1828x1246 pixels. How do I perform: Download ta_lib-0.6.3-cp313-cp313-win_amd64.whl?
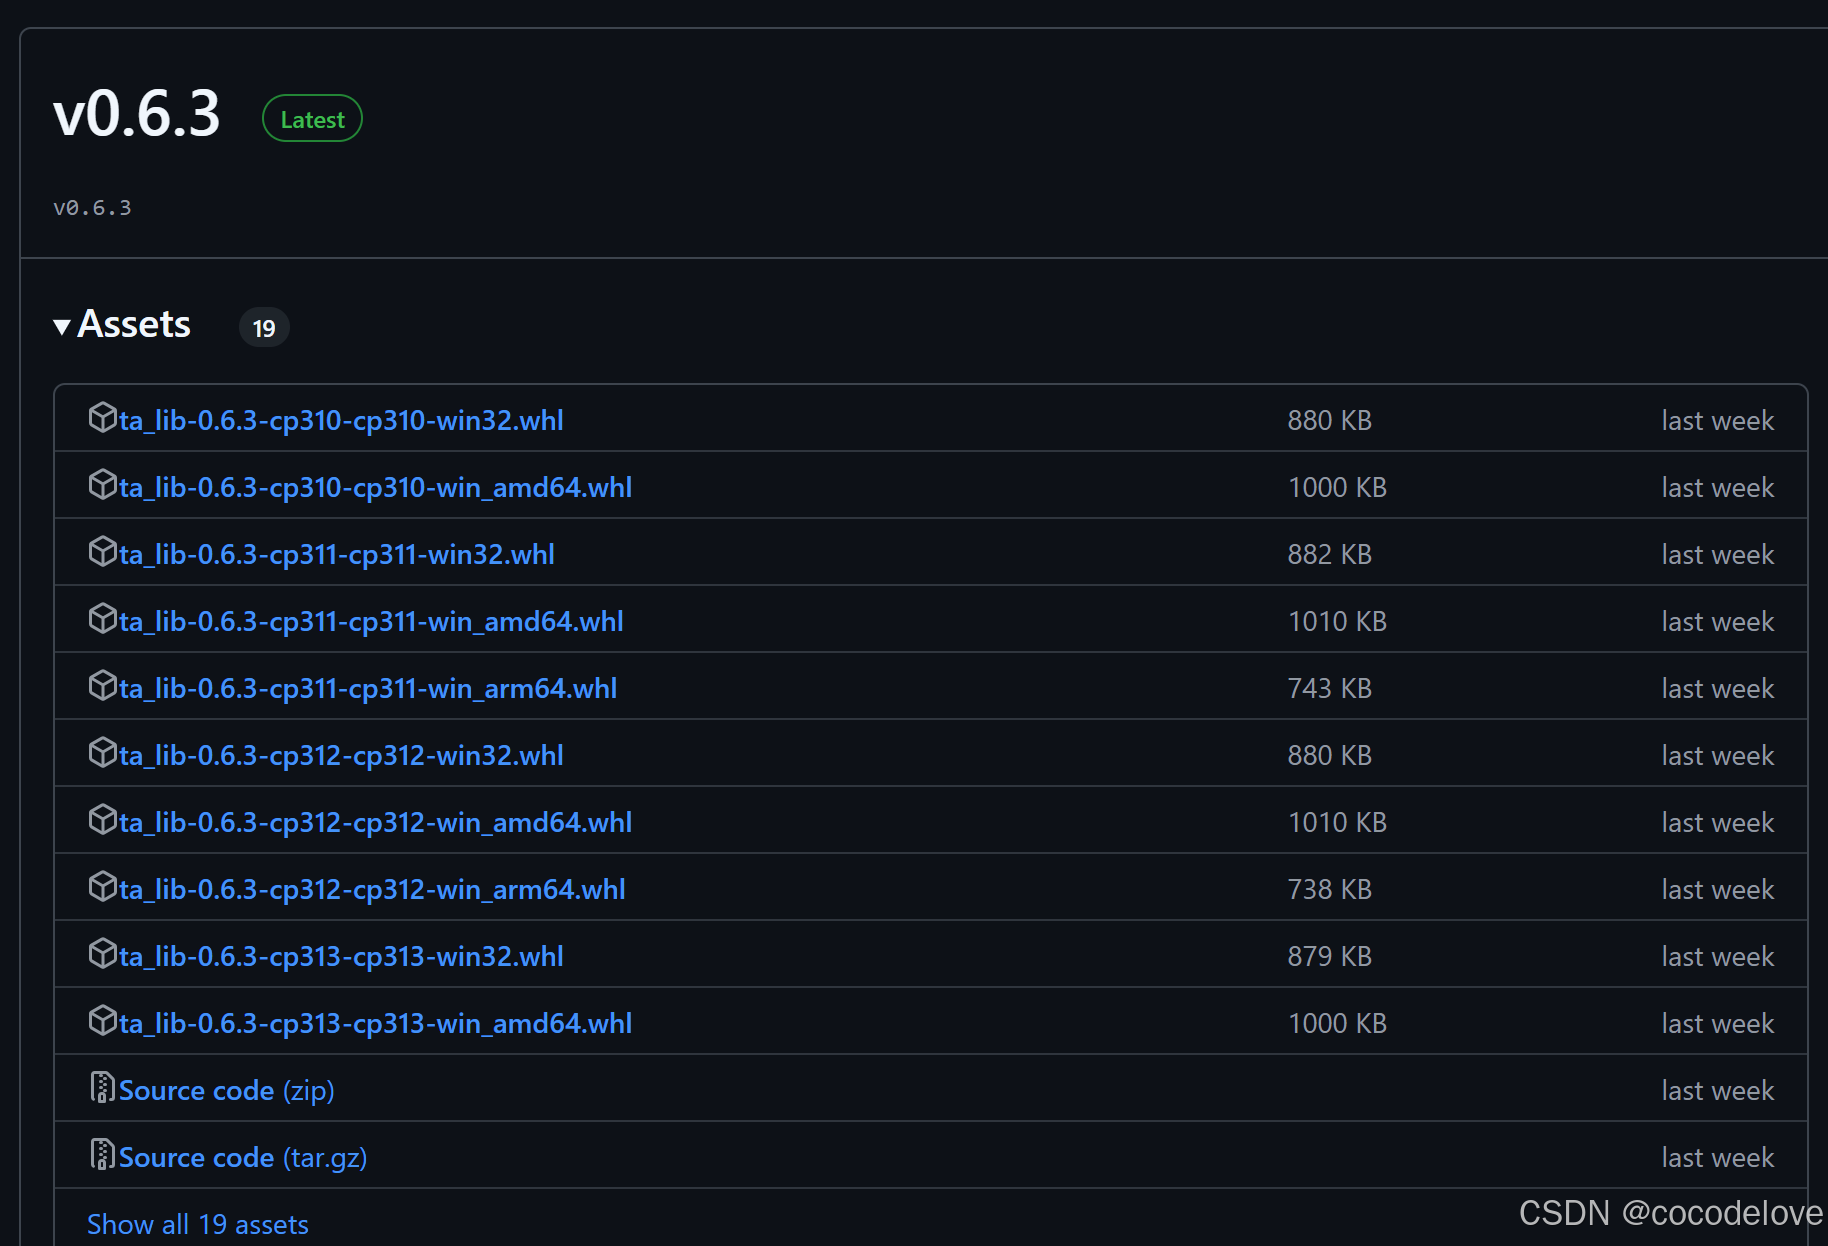[375, 1022]
